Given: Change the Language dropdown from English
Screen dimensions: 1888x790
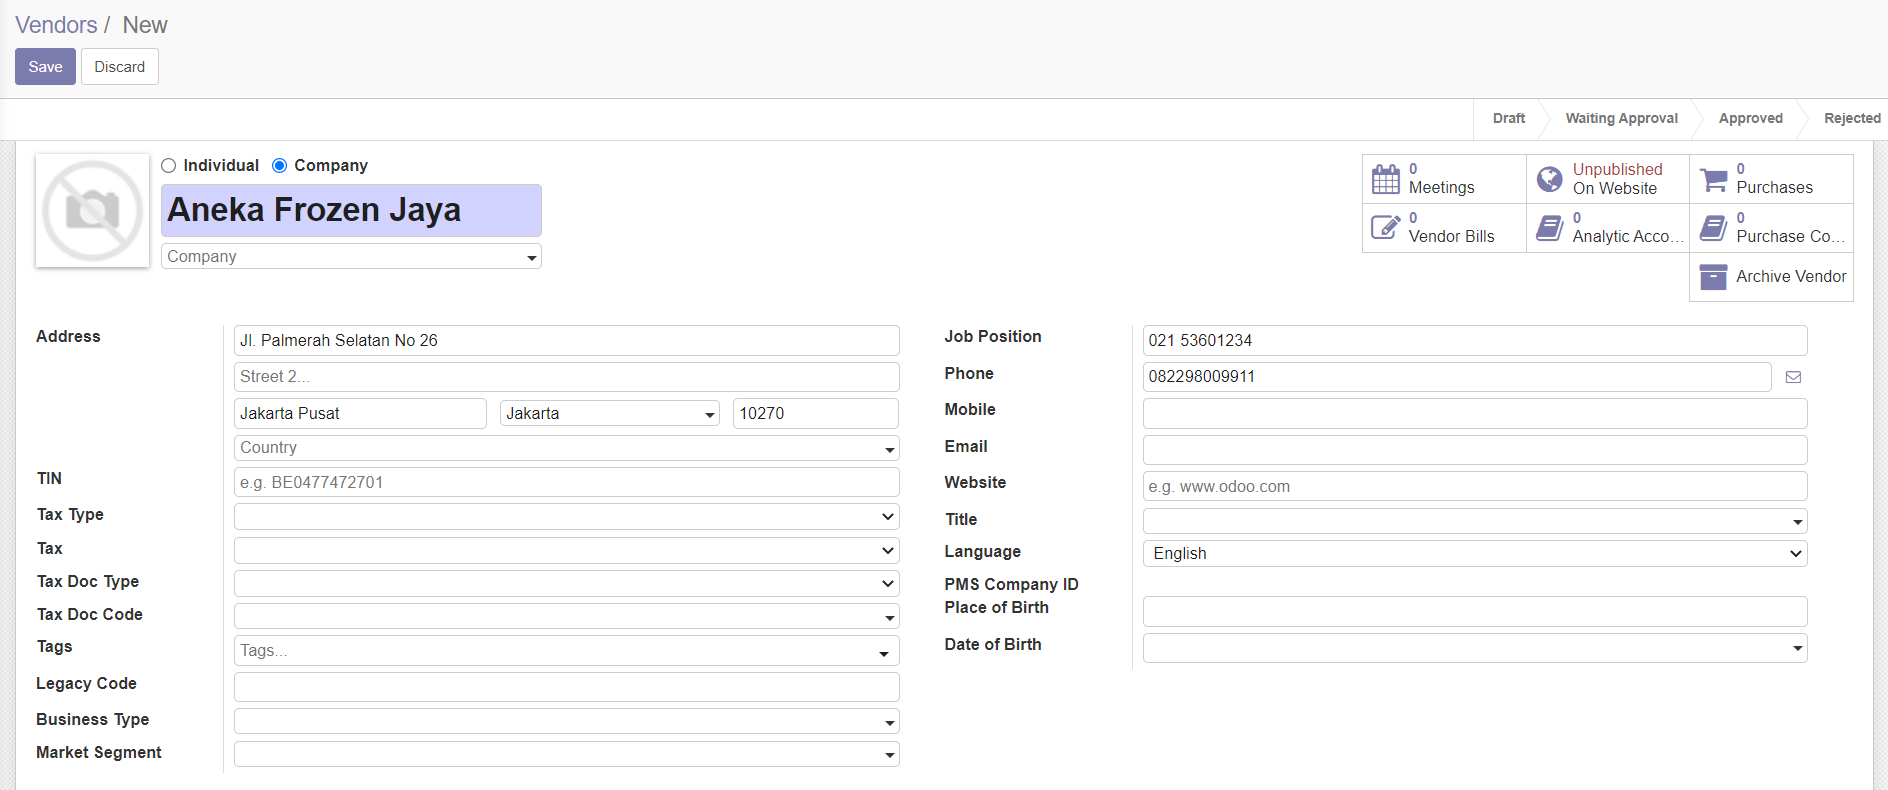Looking at the screenshot, I should pyautogui.click(x=1475, y=553).
